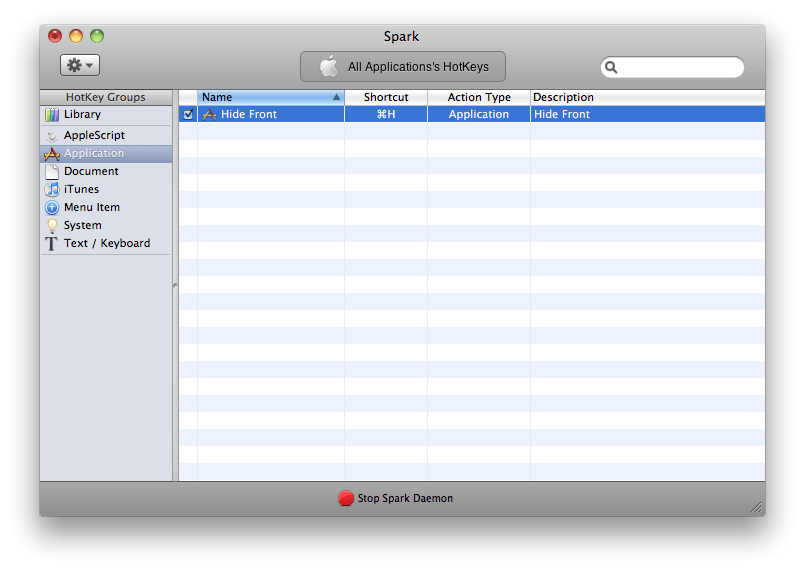Click Stop Spark Daemon button
The image size is (805, 571).
click(396, 498)
